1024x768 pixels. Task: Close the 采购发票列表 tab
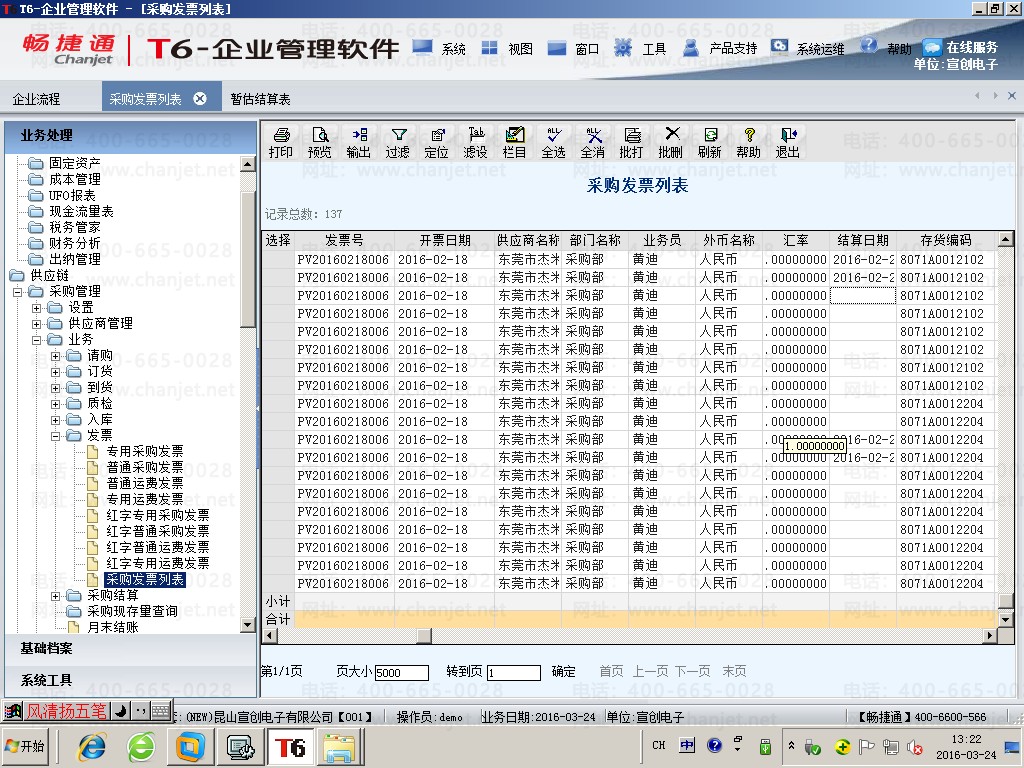[x=200, y=99]
